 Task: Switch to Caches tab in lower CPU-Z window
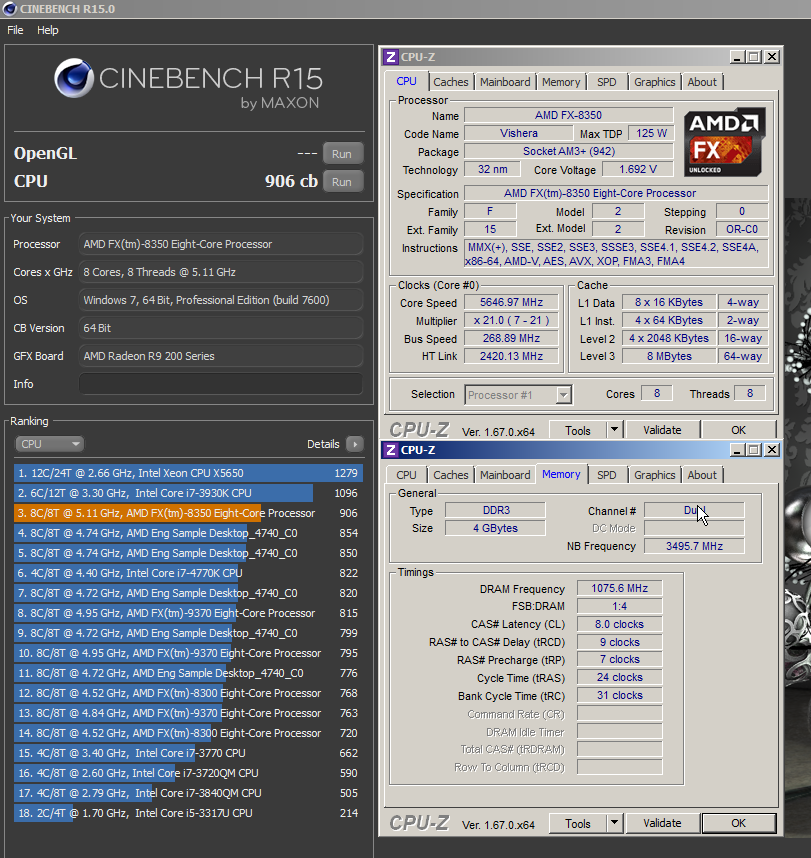[451, 475]
